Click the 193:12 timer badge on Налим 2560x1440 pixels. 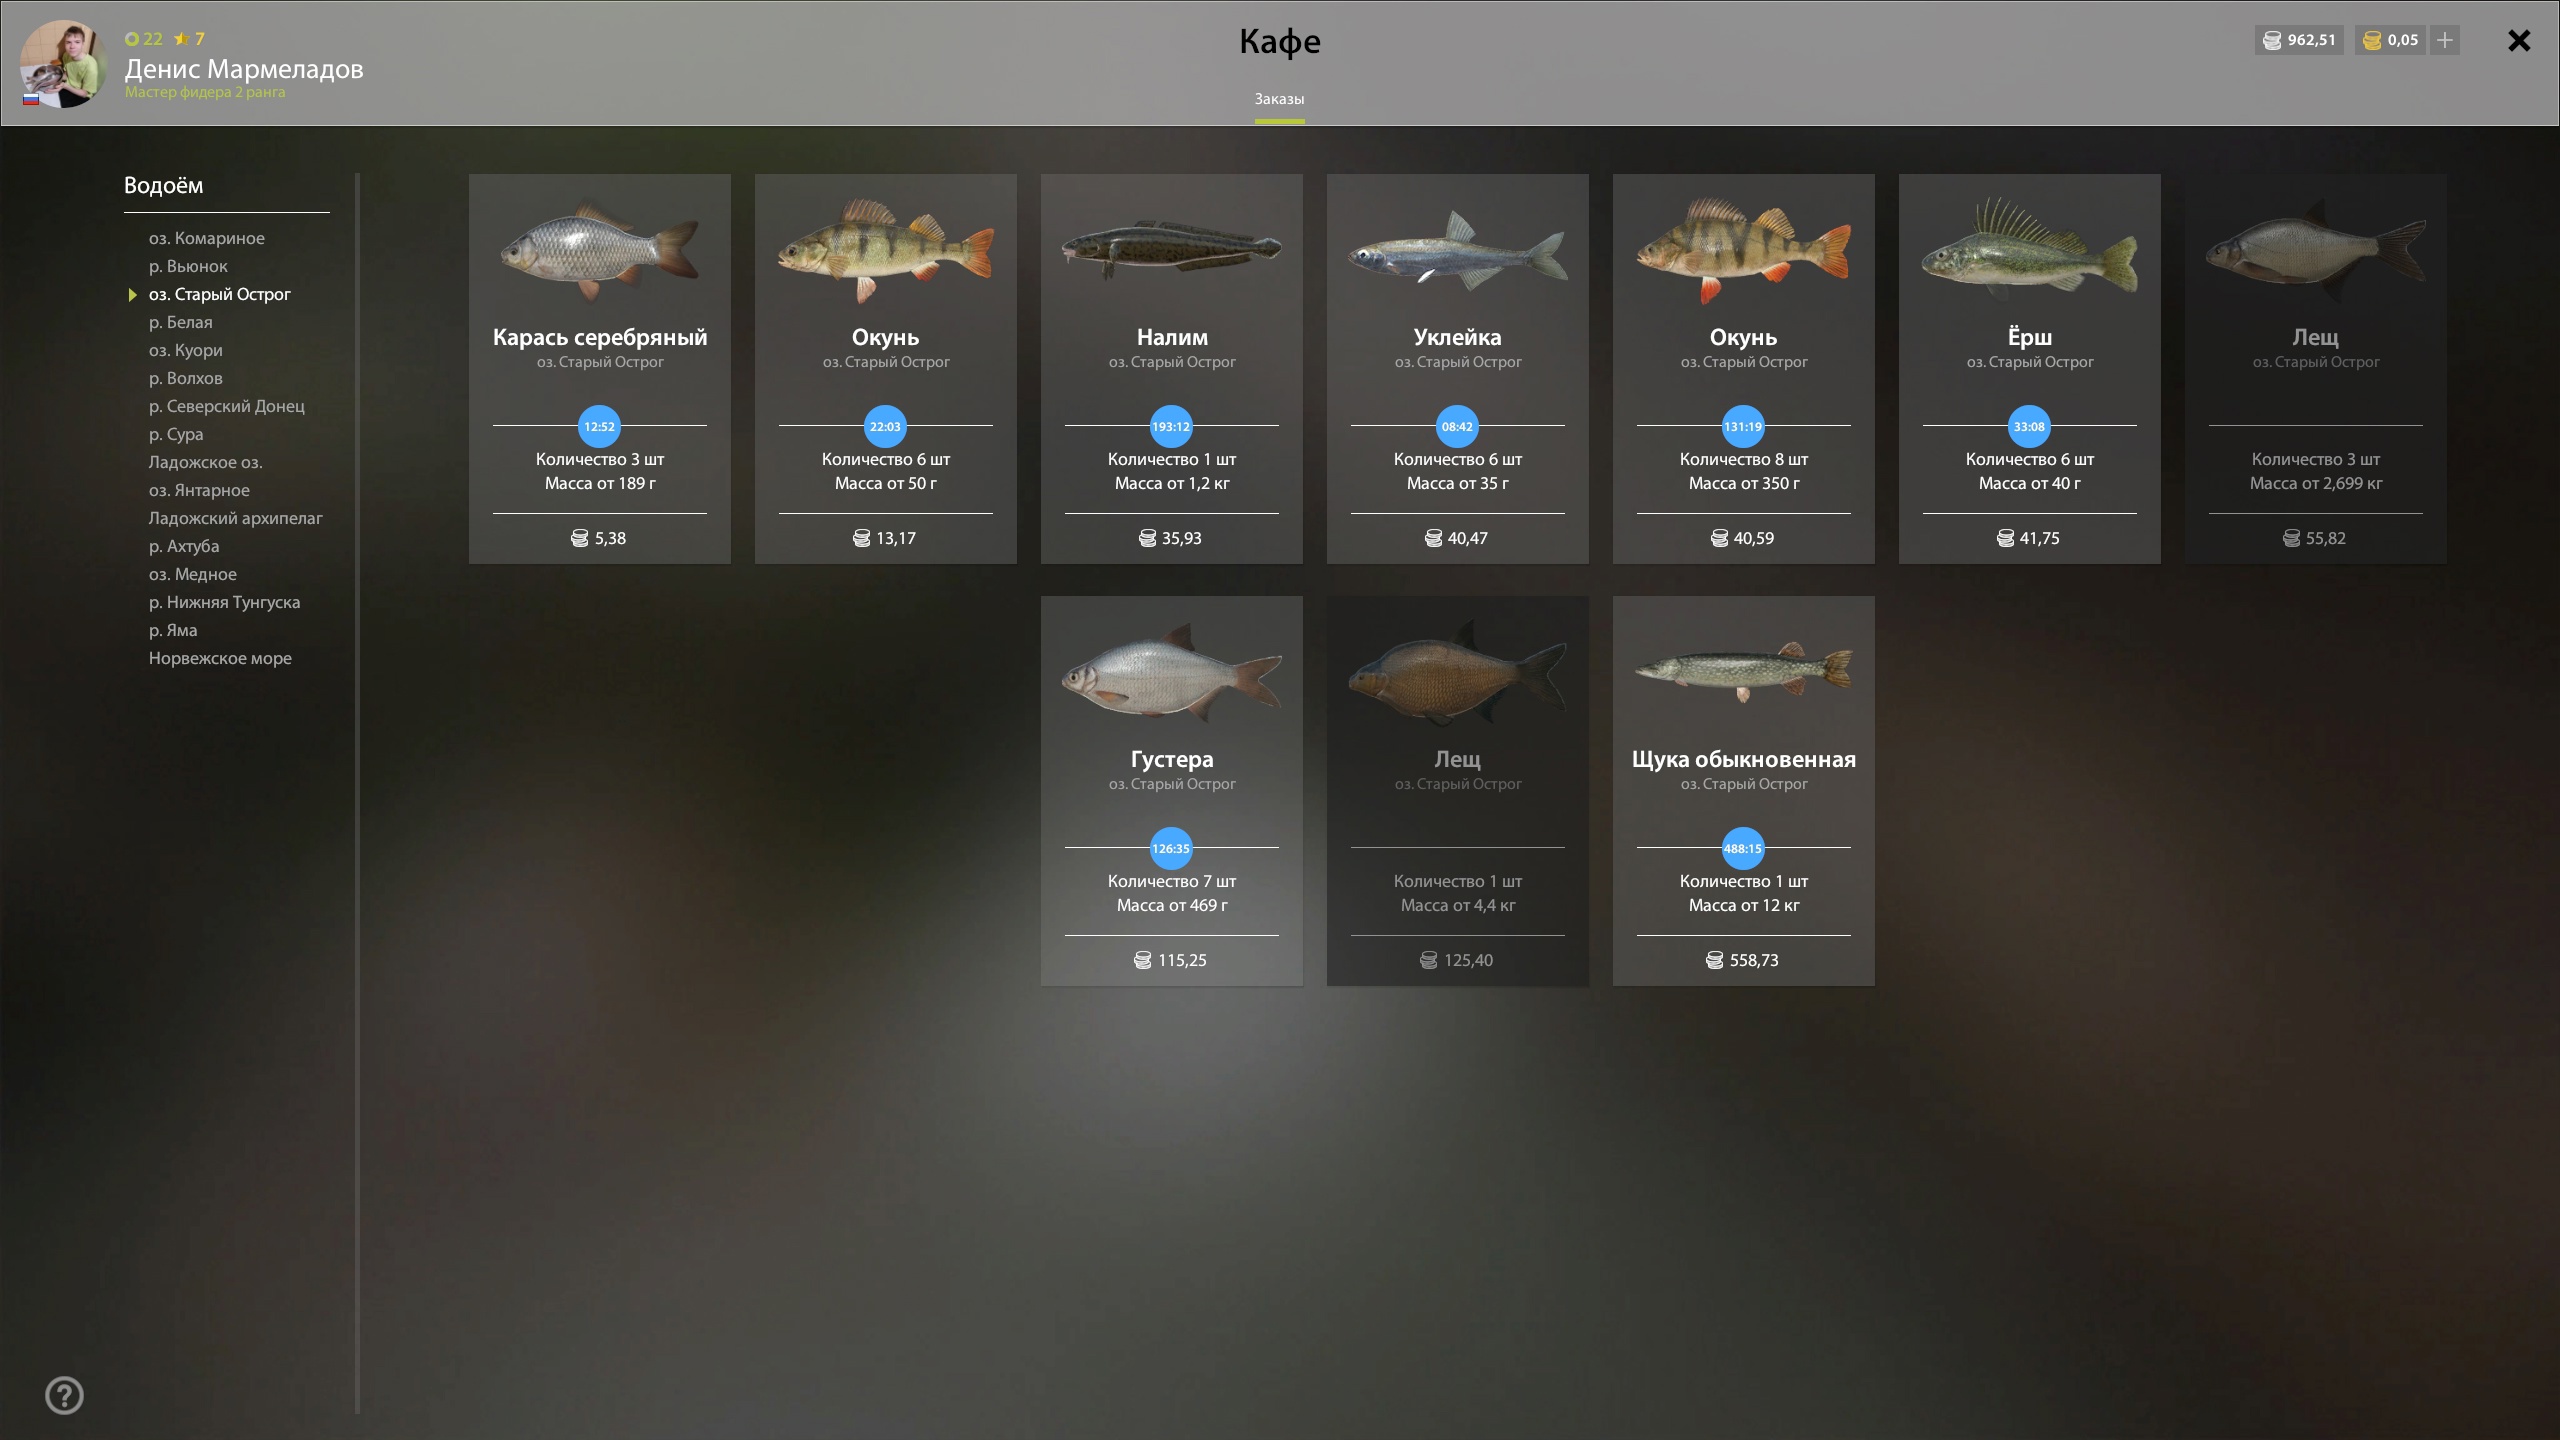1171,426
